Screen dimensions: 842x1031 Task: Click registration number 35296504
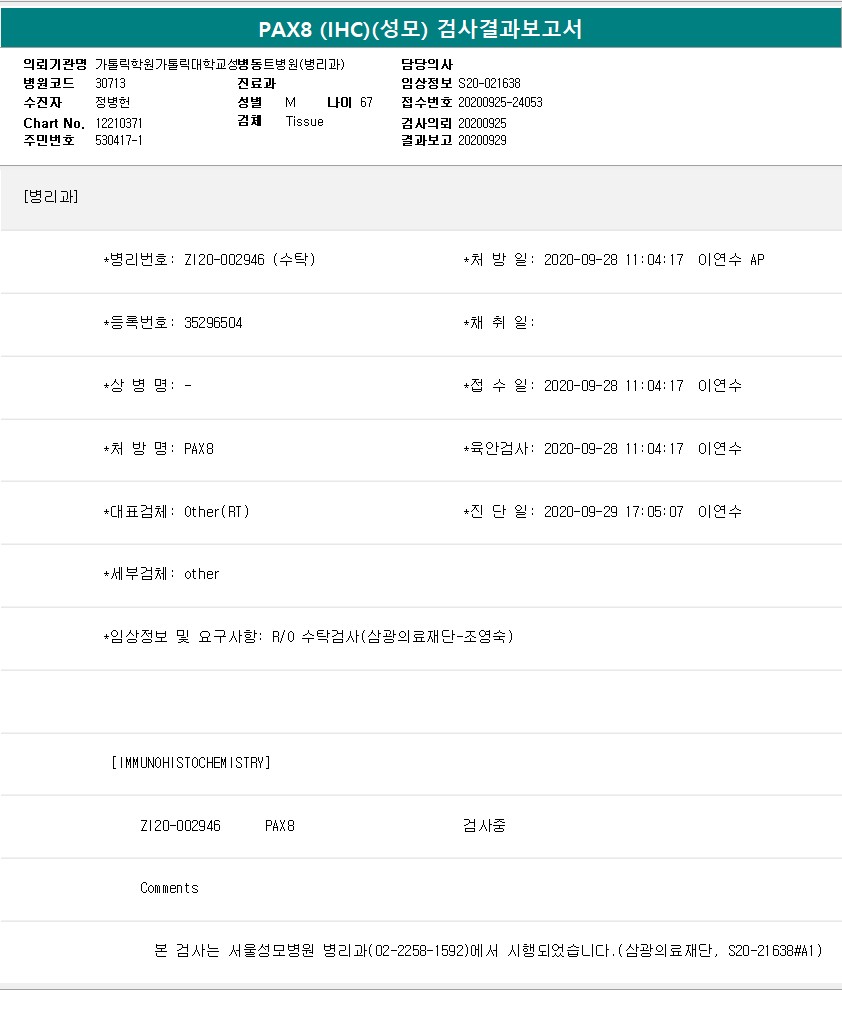213,323
